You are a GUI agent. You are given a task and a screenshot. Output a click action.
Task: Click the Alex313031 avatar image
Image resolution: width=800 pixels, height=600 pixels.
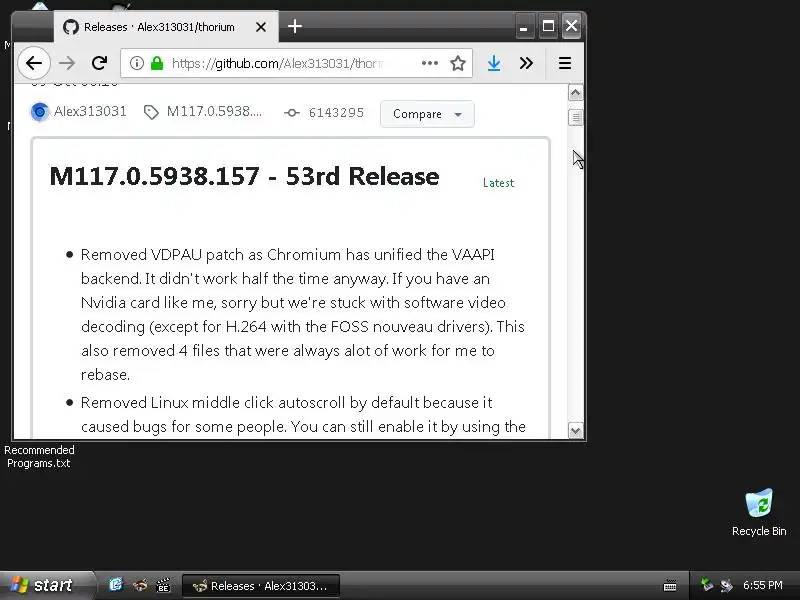click(x=40, y=112)
